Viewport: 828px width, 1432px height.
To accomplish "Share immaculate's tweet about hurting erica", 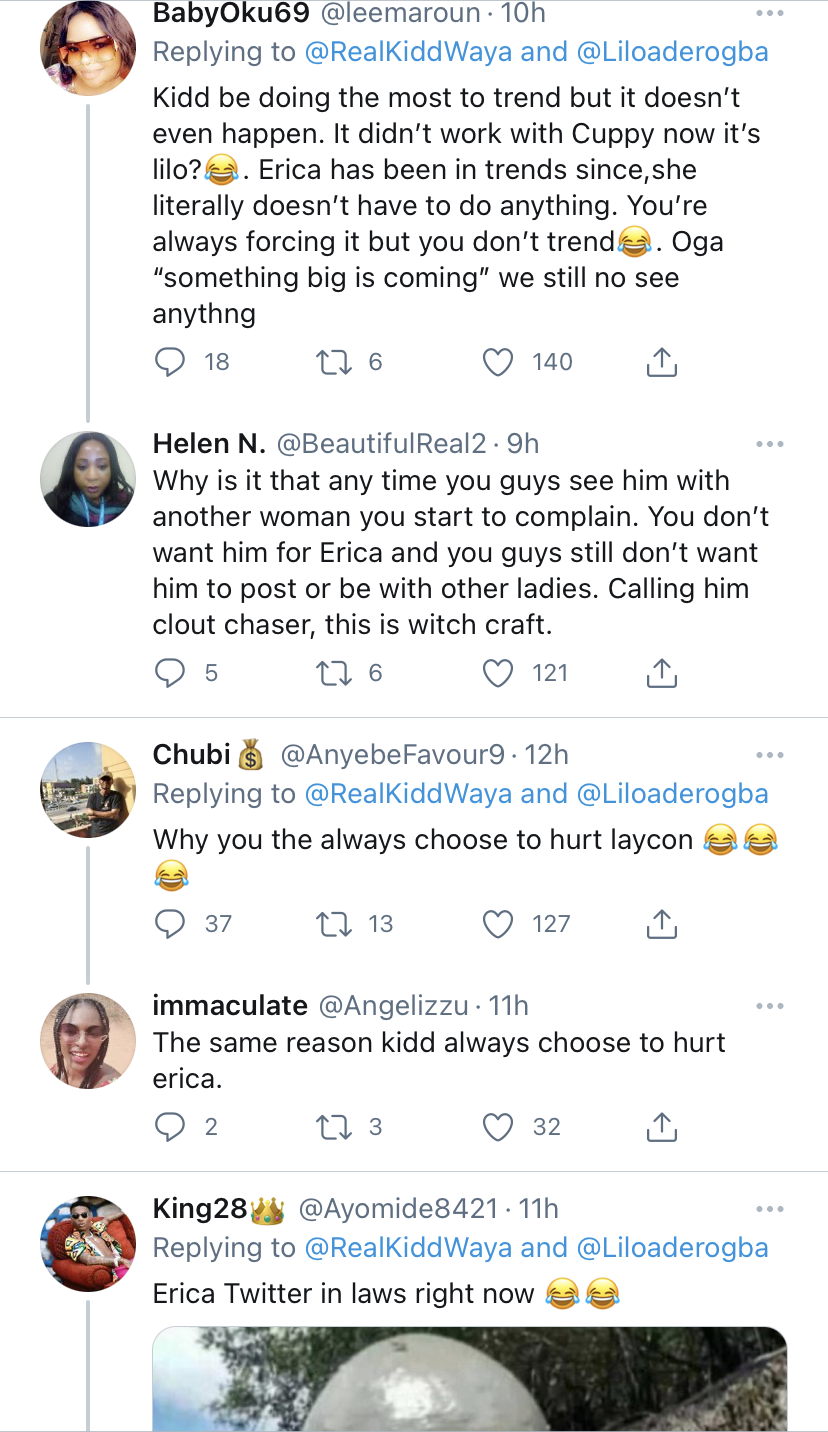I will pyautogui.click(x=661, y=1128).
